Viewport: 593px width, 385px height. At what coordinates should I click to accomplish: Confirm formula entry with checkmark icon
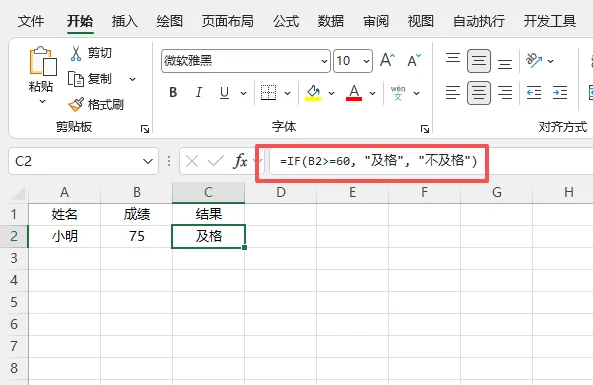(216, 161)
